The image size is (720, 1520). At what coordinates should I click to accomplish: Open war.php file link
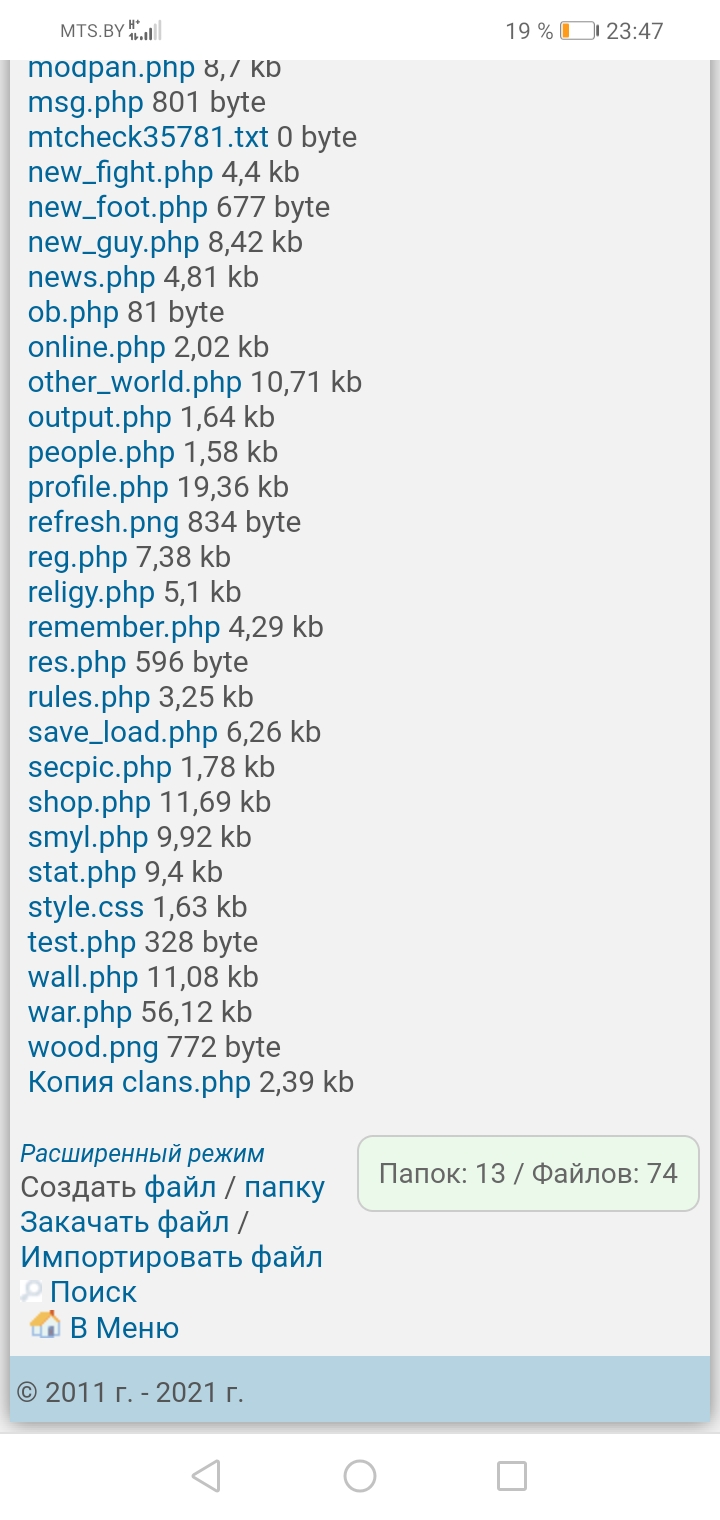coord(80,1012)
